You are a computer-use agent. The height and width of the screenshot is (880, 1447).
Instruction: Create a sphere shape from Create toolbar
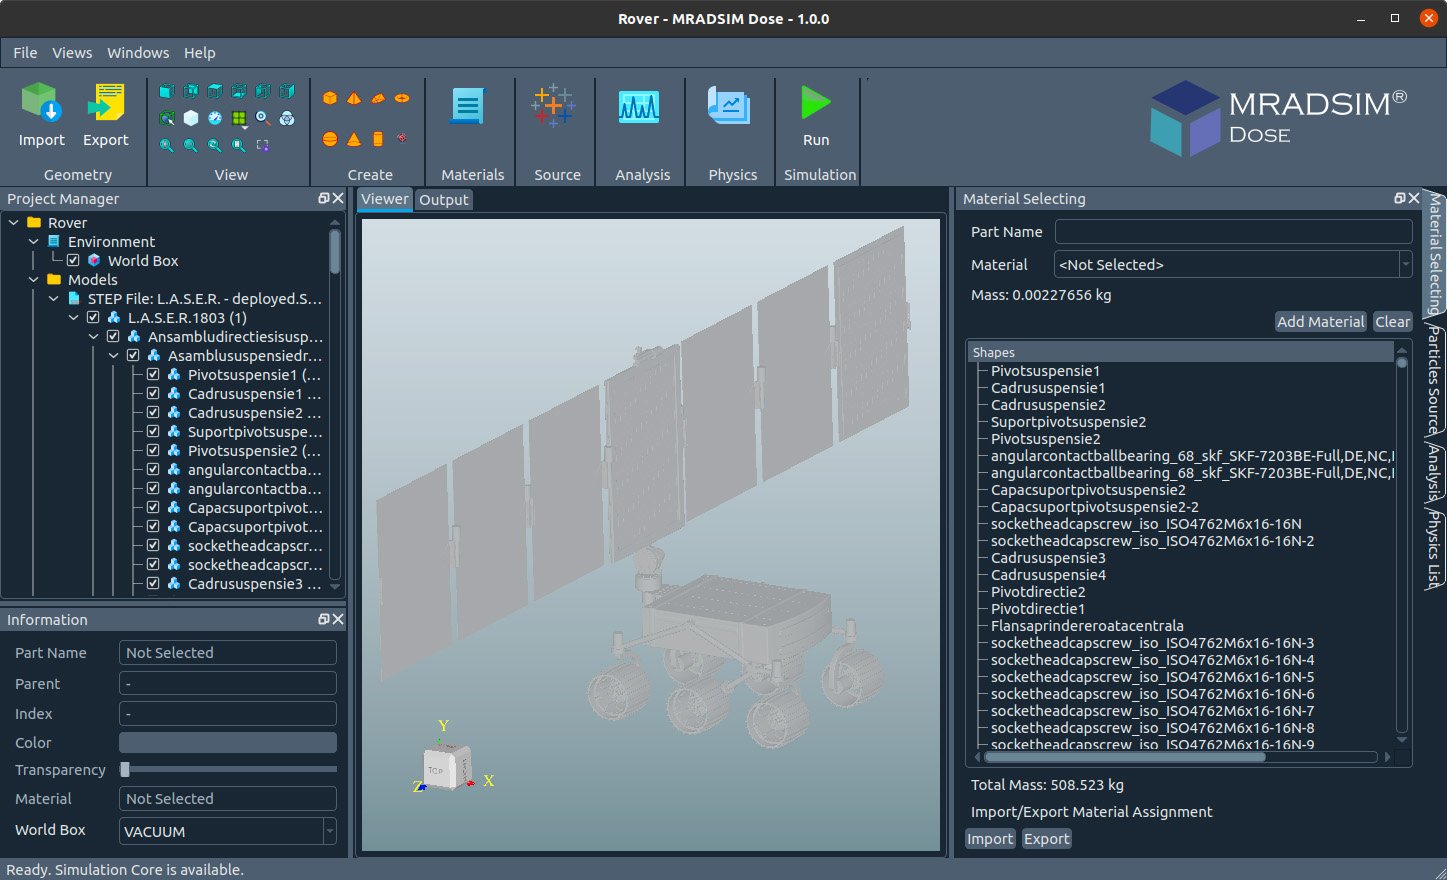coord(330,139)
